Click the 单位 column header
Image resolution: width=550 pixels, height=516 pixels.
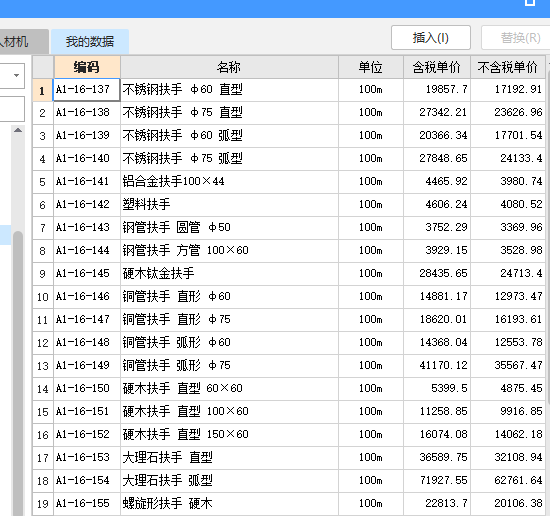371,67
